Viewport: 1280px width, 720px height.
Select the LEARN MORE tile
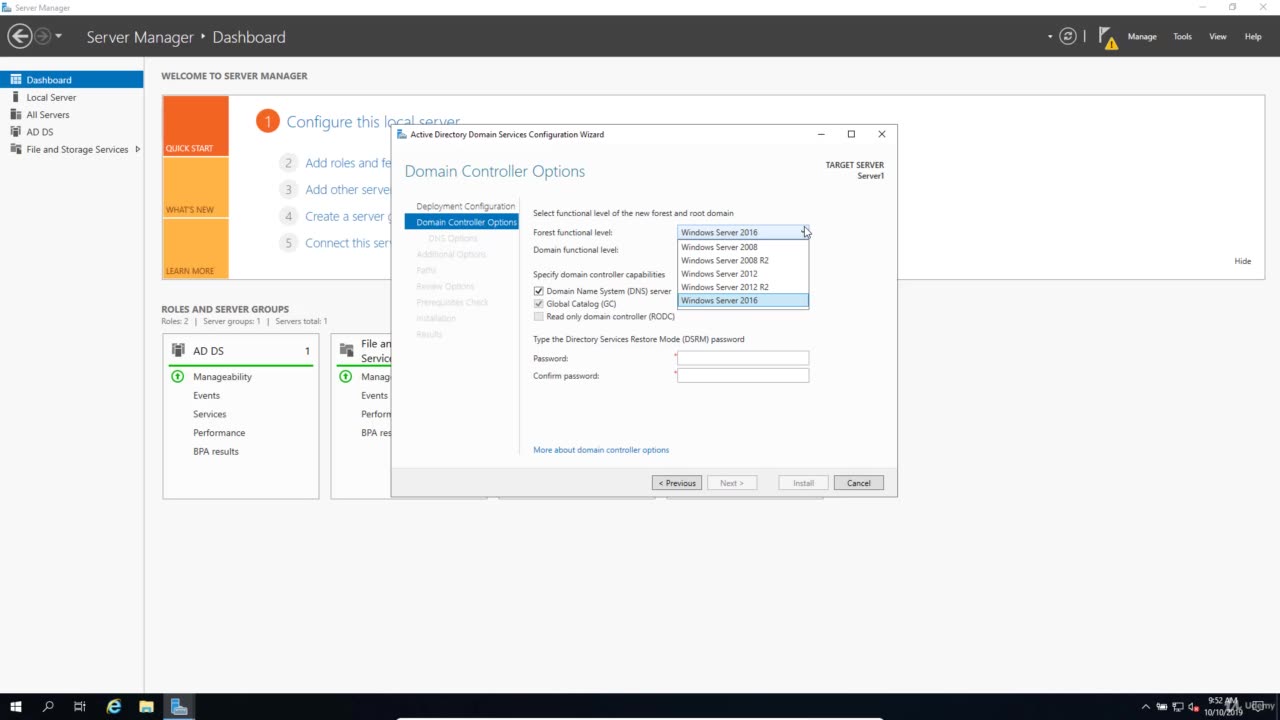tap(196, 248)
